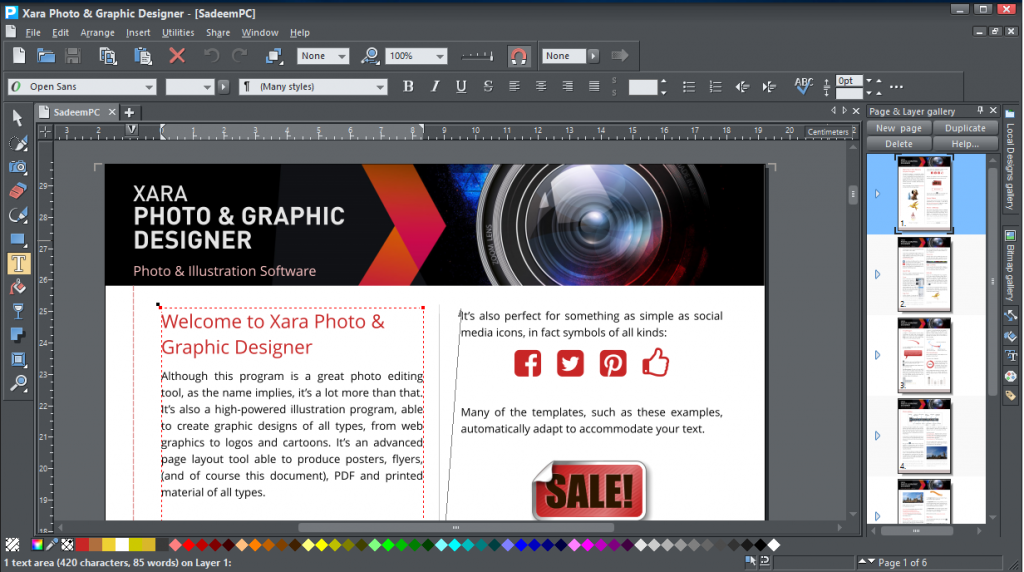Open the Local Designs gallery tab

tap(1010, 160)
